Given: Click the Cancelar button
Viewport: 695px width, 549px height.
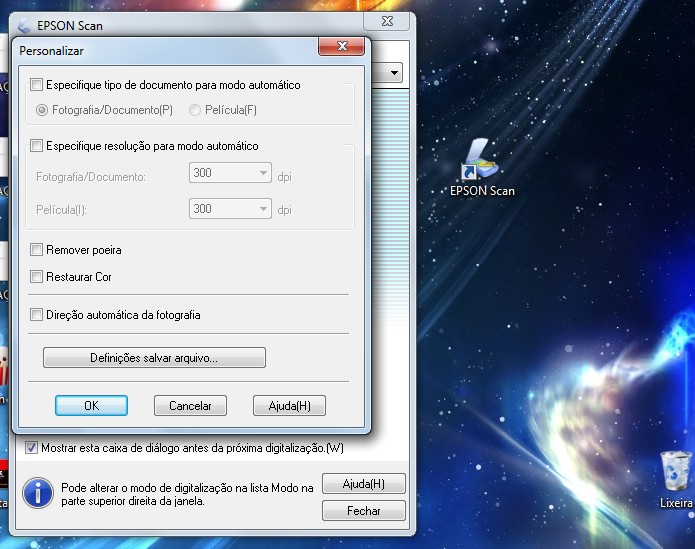Looking at the screenshot, I should 190,405.
